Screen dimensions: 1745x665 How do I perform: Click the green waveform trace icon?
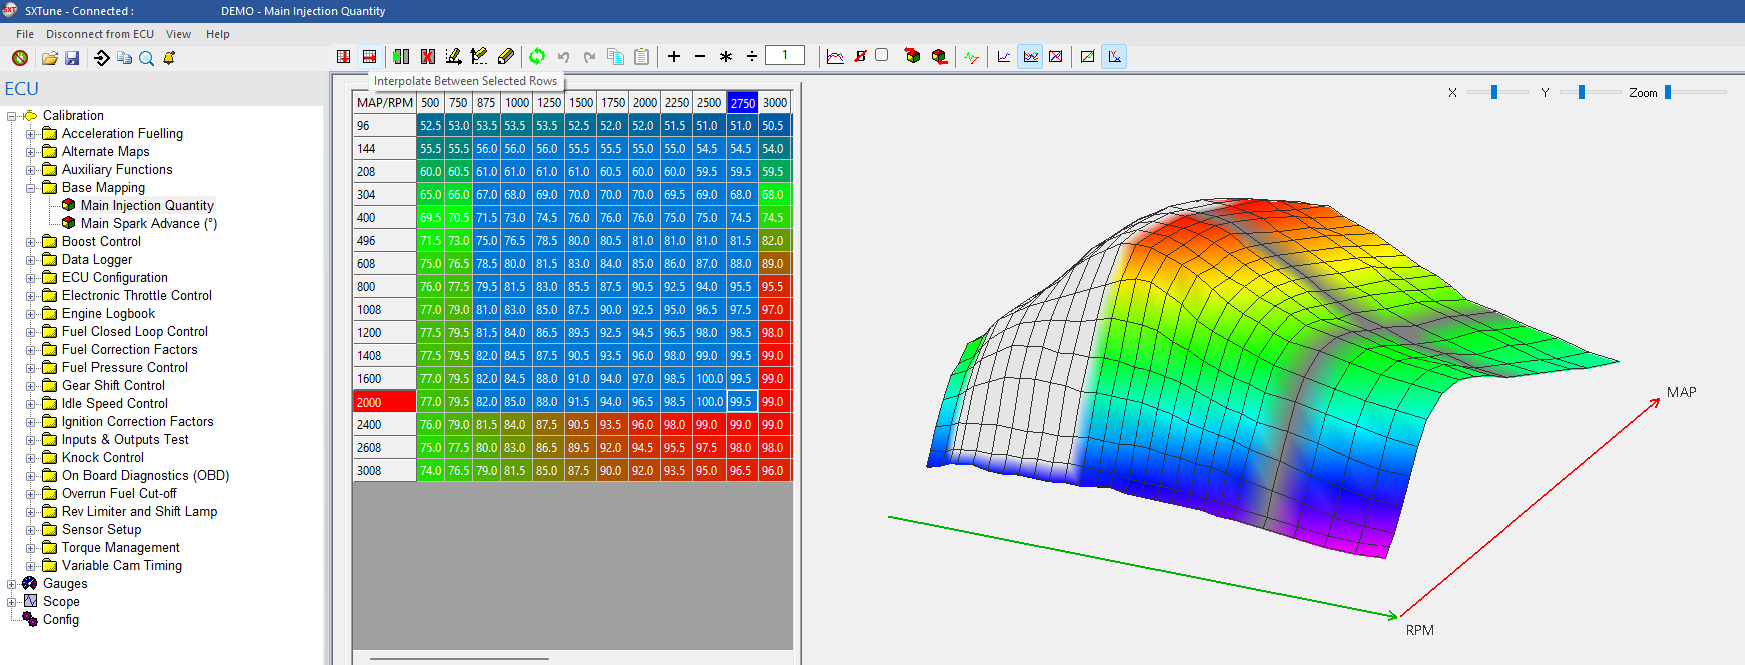[x=972, y=56]
